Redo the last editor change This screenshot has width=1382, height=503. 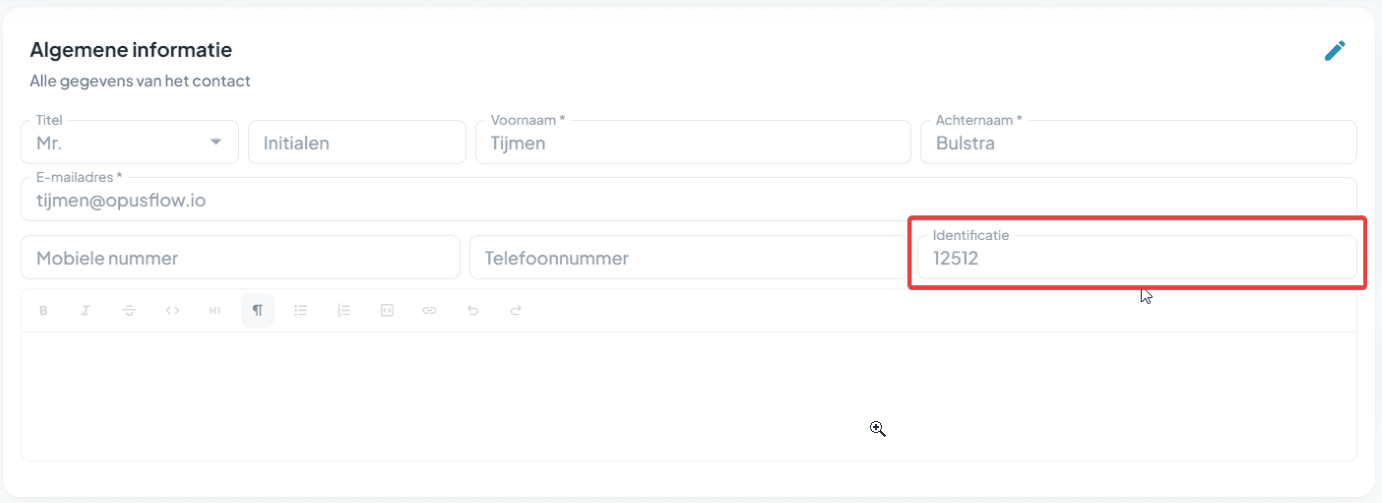[x=516, y=311]
